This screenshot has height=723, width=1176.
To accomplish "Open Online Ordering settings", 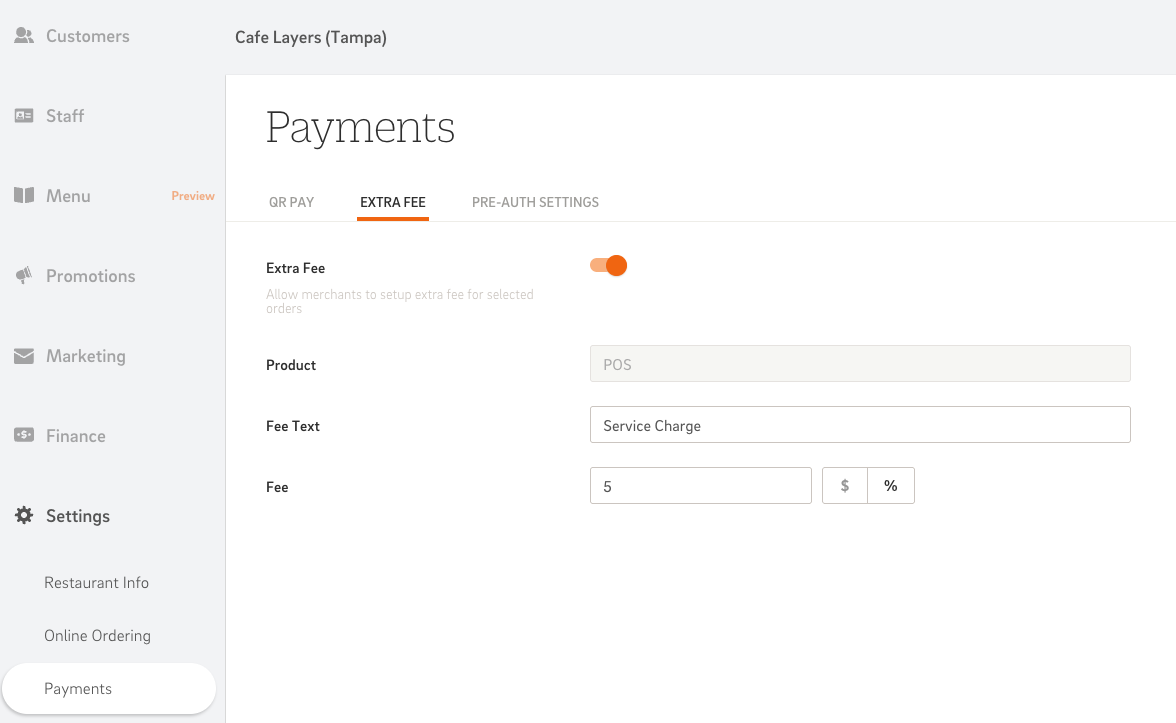I will click(x=98, y=635).
